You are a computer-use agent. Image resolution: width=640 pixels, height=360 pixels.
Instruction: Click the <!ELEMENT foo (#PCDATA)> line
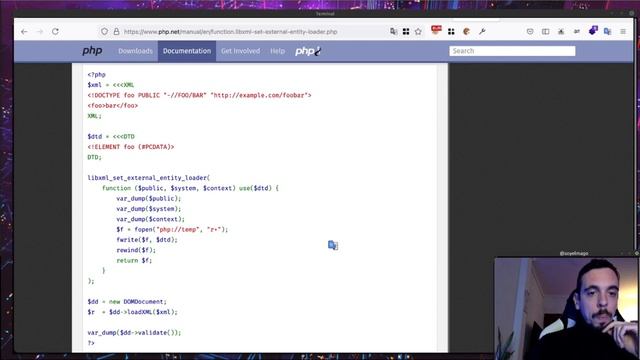coord(131,147)
